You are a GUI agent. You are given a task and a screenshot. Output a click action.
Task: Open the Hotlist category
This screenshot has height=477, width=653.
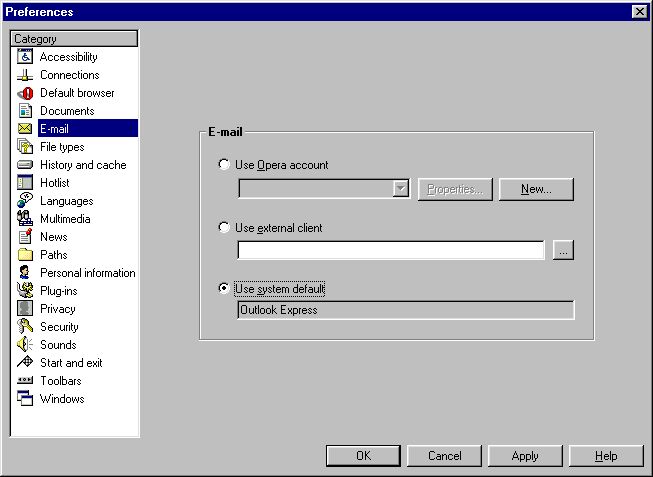(55, 182)
